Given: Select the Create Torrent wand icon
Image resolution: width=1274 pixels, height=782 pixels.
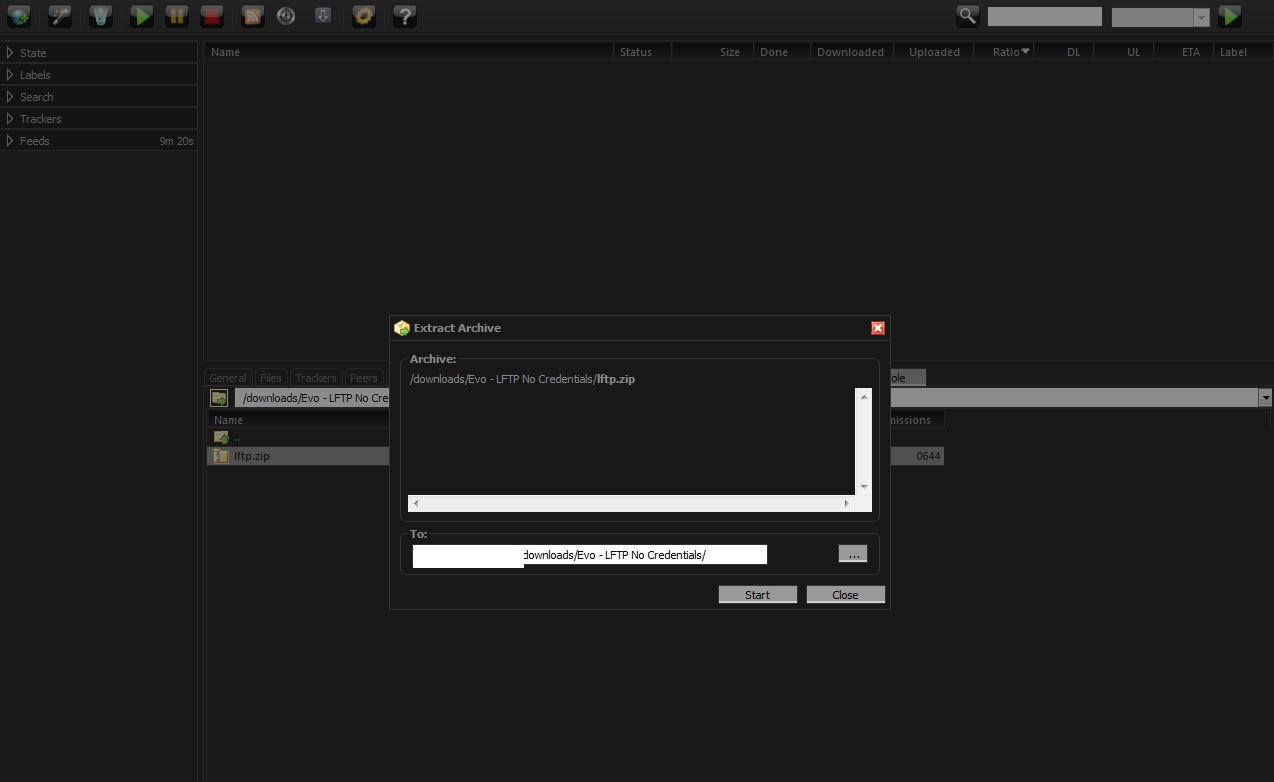Looking at the screenshot, I should (x=59, y=16).
